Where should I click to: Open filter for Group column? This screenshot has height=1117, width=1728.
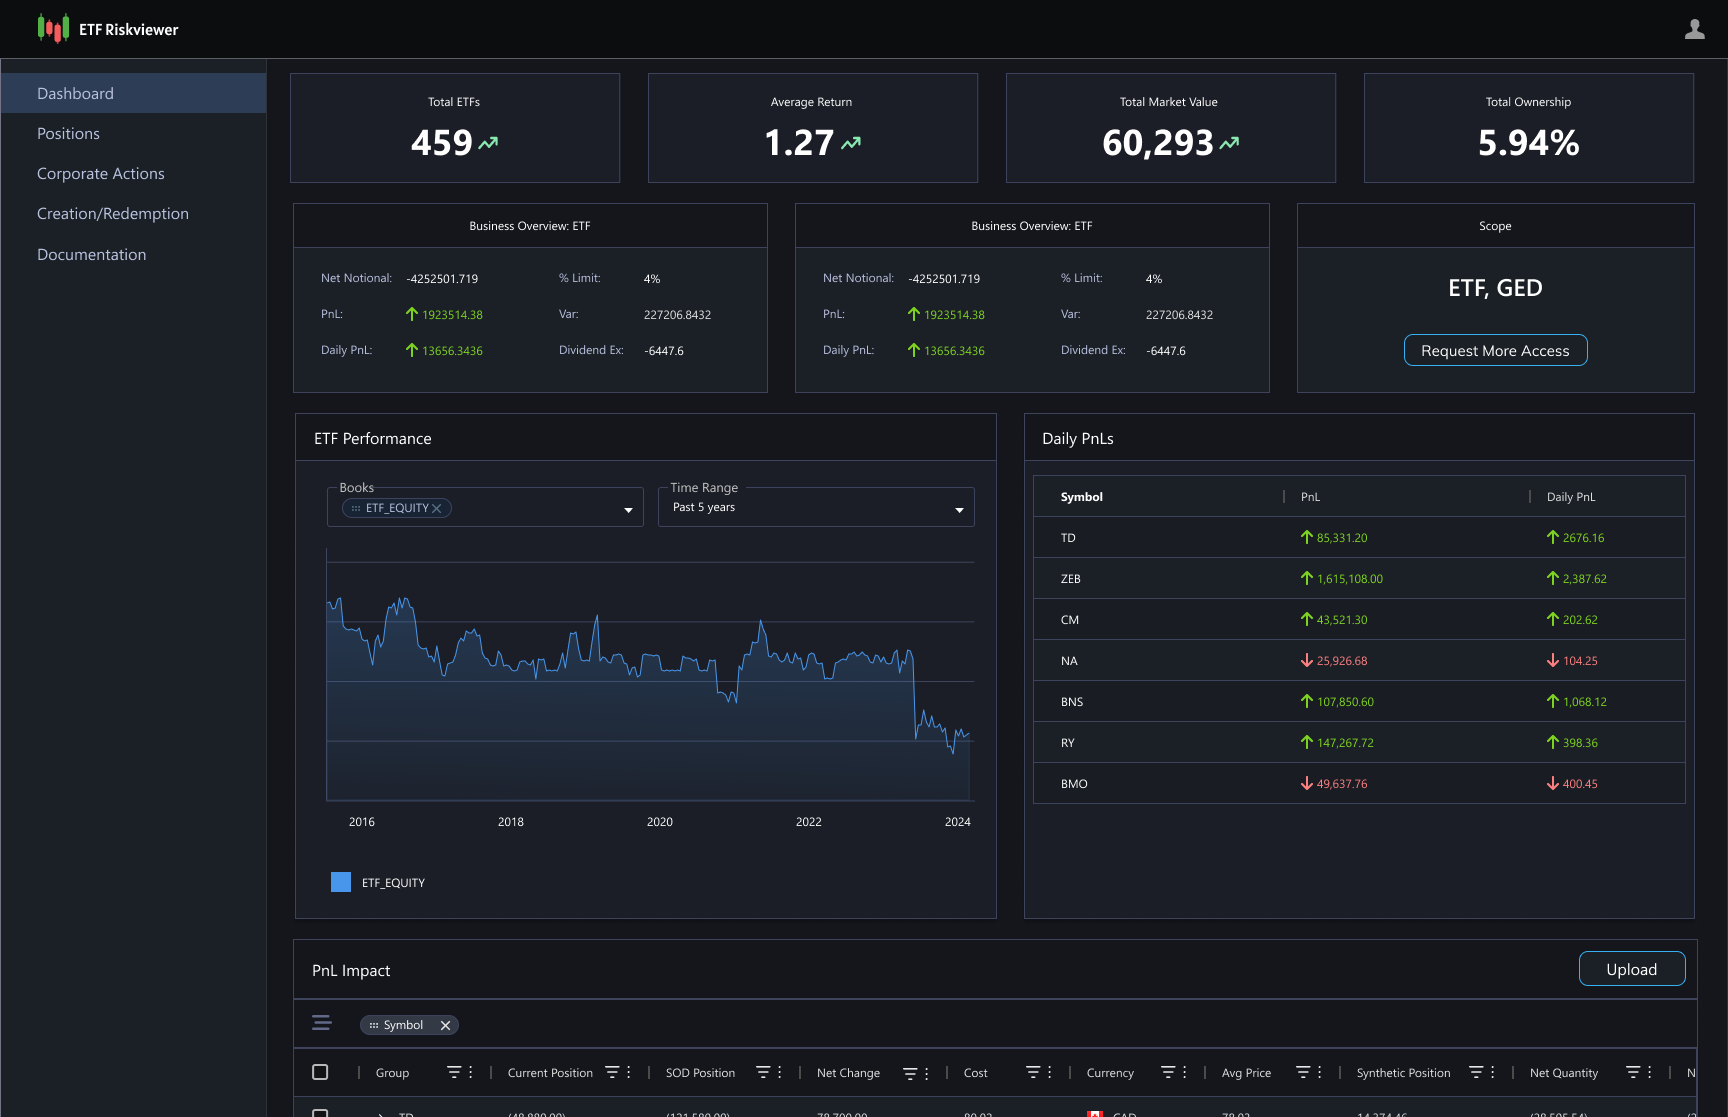(x=453, y=1072)
